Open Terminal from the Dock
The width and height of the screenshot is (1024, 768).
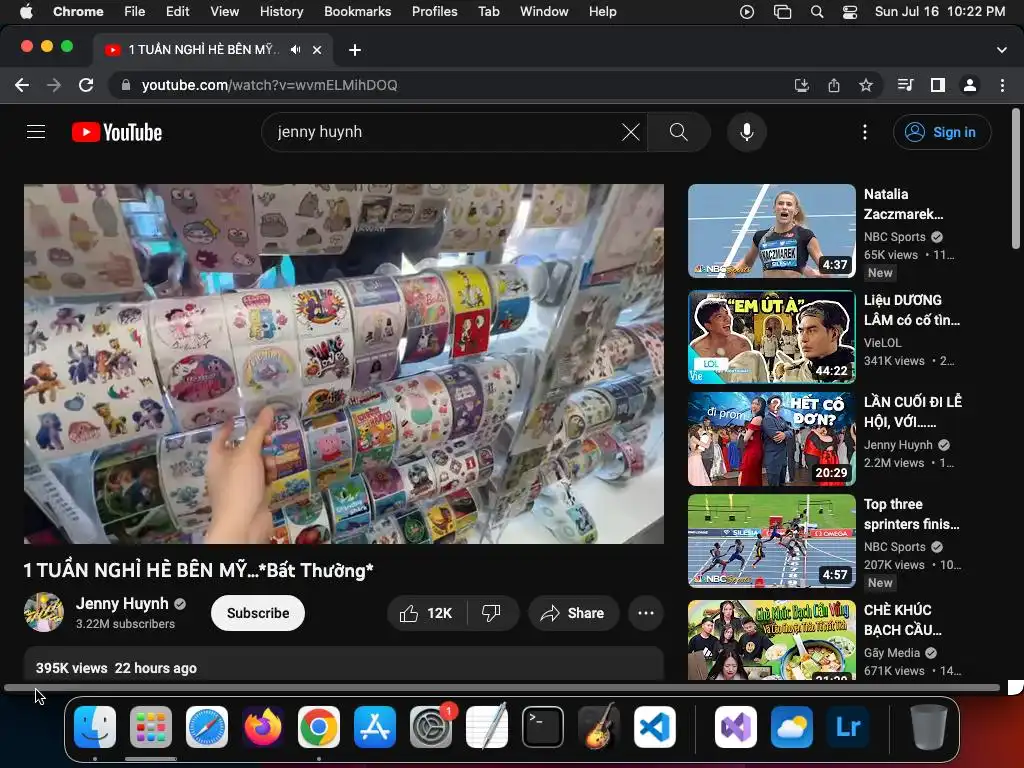point(543,727)
